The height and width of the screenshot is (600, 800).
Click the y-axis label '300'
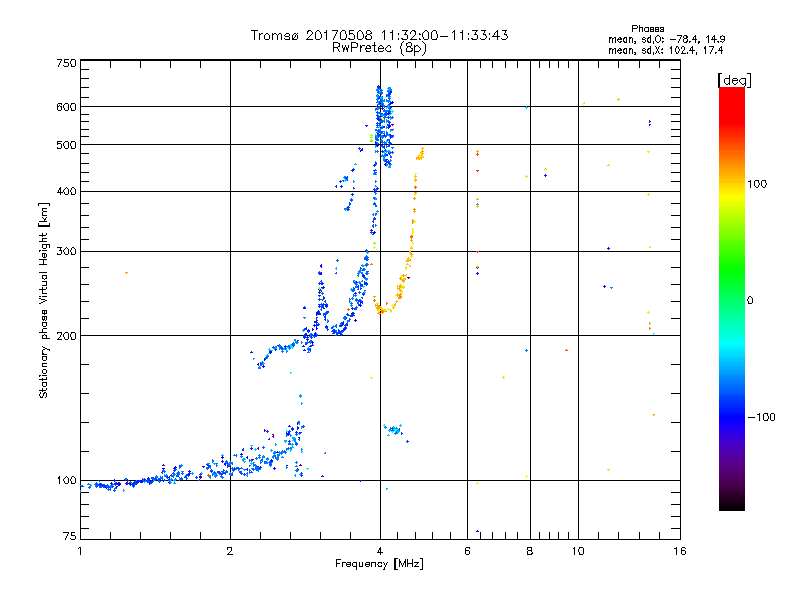point(66,251)
